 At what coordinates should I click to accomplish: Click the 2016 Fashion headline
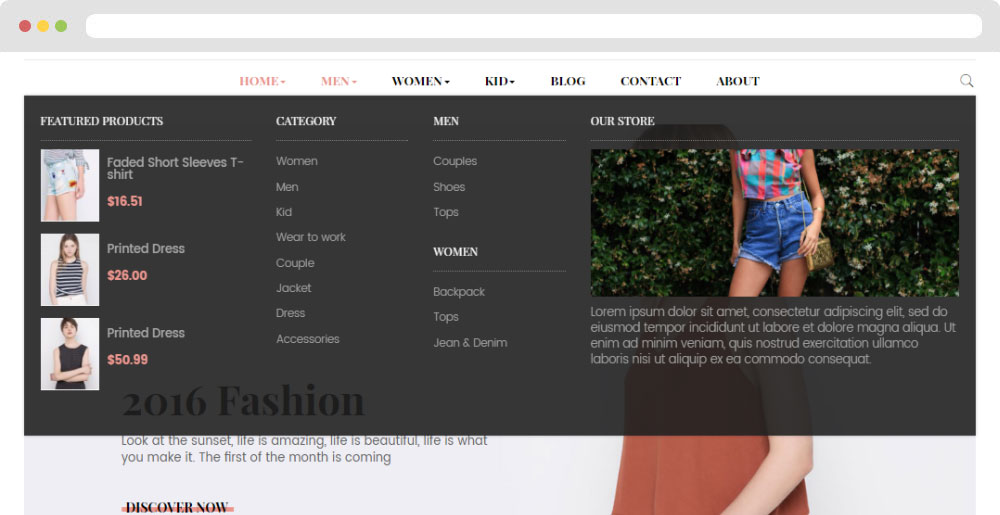click(243, 401)
